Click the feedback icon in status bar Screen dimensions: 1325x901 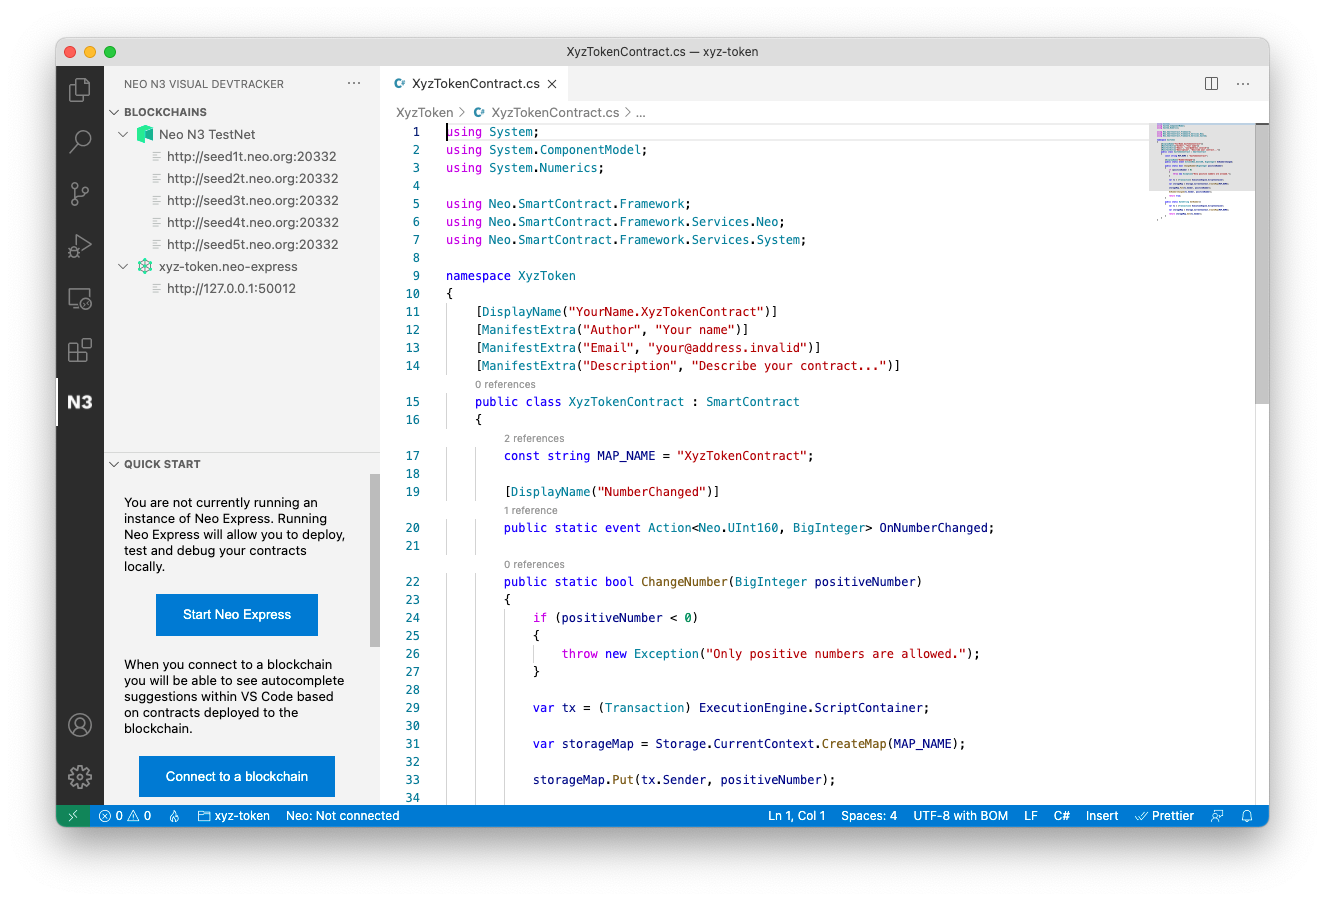[x=1217, y=816]
